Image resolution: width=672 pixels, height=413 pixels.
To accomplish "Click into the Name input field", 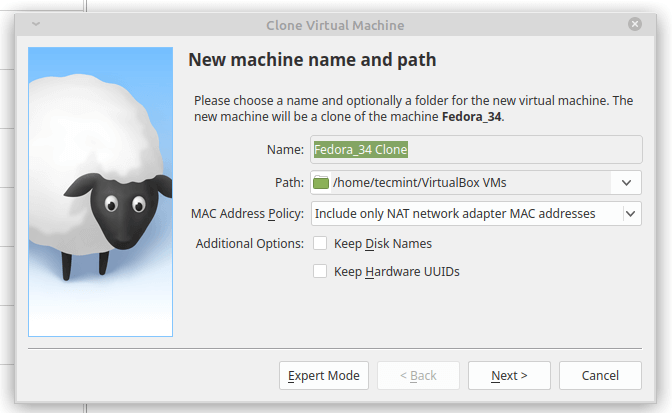I will click(x=476, y=150).
